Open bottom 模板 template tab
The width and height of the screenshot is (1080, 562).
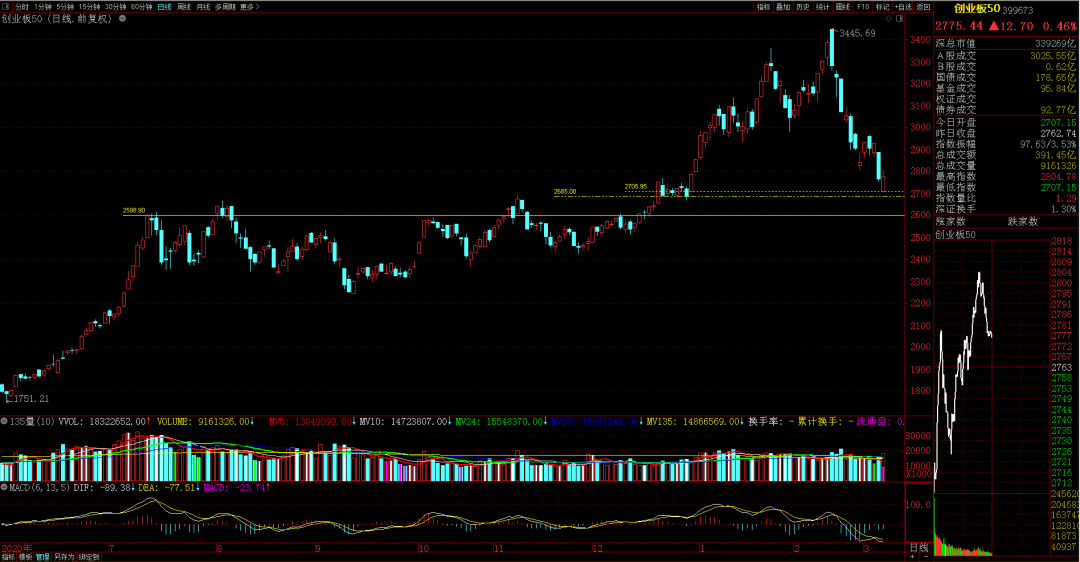tap(25, 557)
